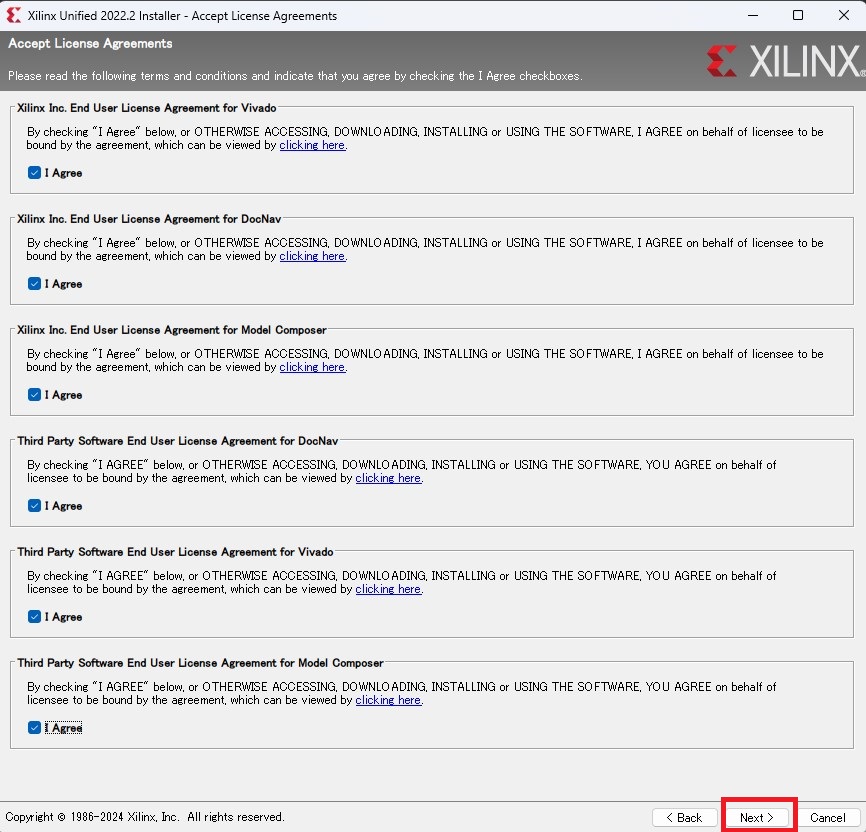Screen dimensions: 866x832
Task: Click the XILINX logo in the header
Action: (785, 61)
